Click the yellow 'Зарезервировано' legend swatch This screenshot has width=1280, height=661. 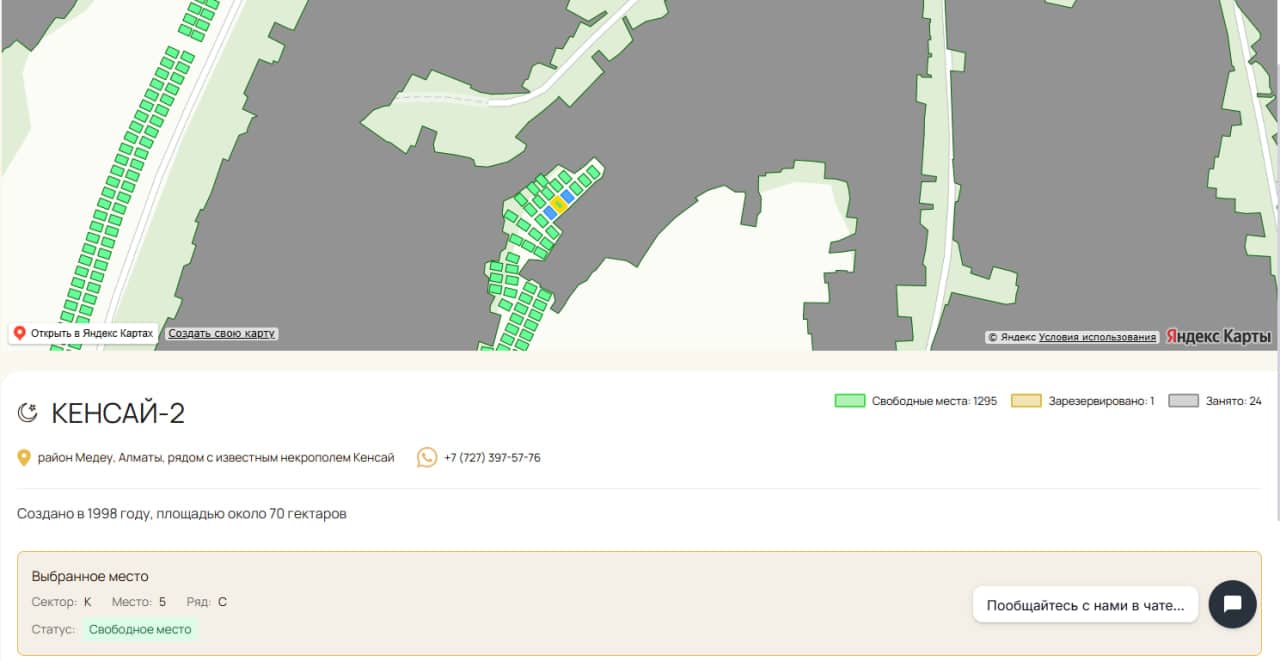(1025, 401)
